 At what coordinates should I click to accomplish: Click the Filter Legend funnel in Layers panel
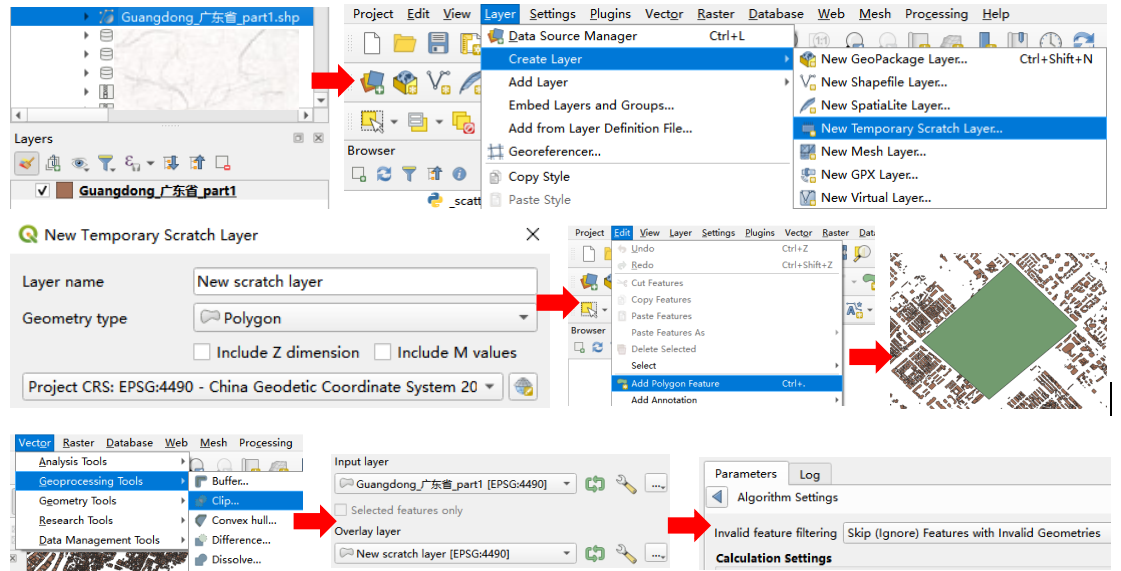pyautogui.click(x=107, y=164)
